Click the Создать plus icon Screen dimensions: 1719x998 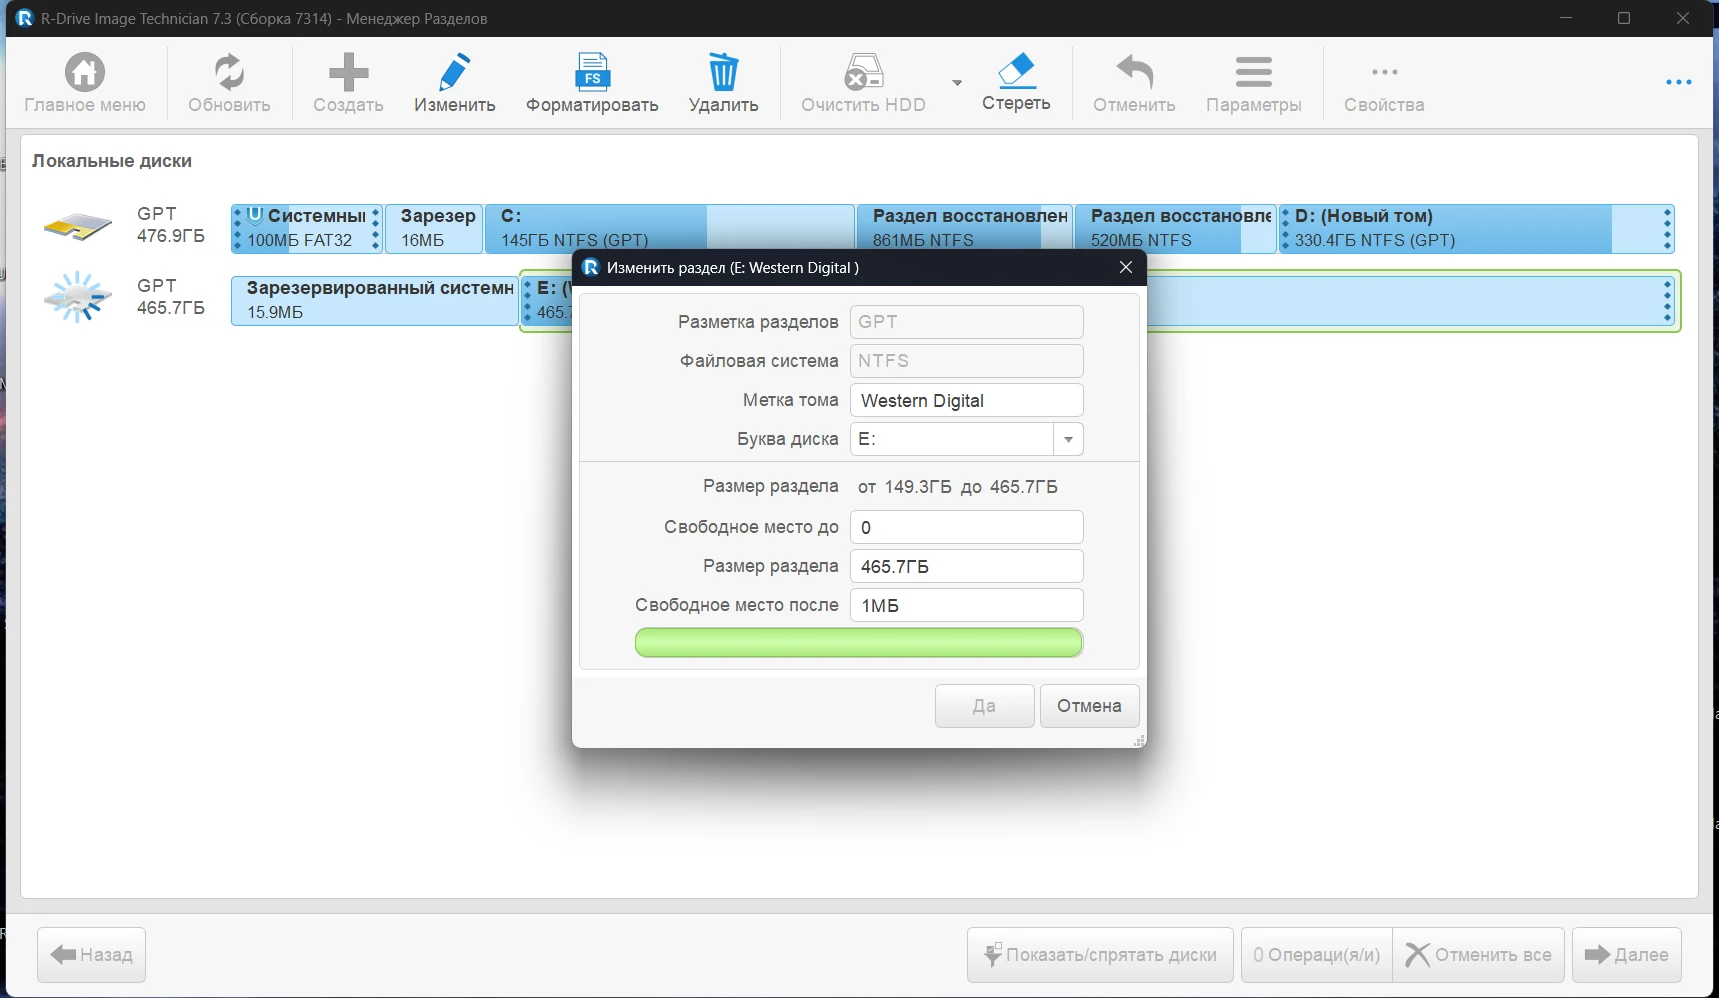(348, 73)
